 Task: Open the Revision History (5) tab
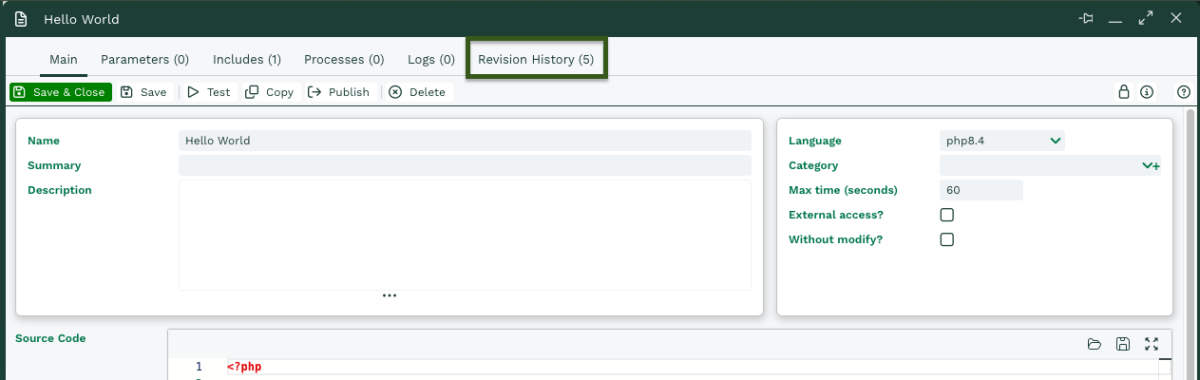536,60
